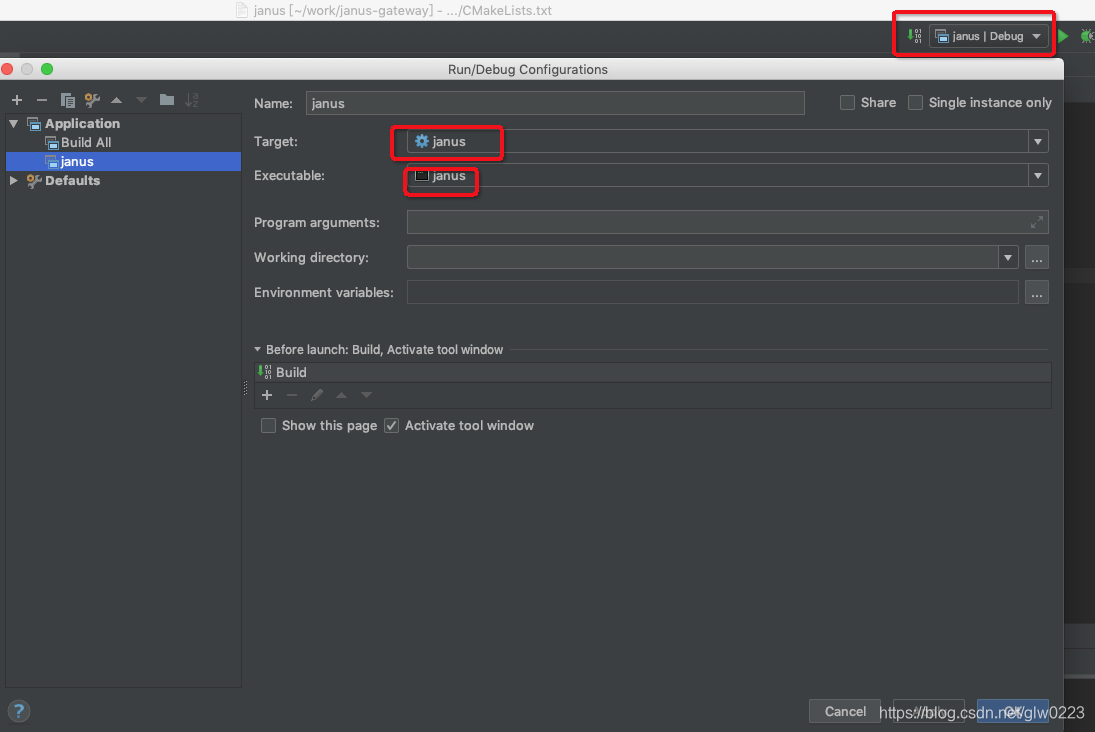The image size is (1095, 732).
Task: Move before-launch task down
Action: point(366,395)
